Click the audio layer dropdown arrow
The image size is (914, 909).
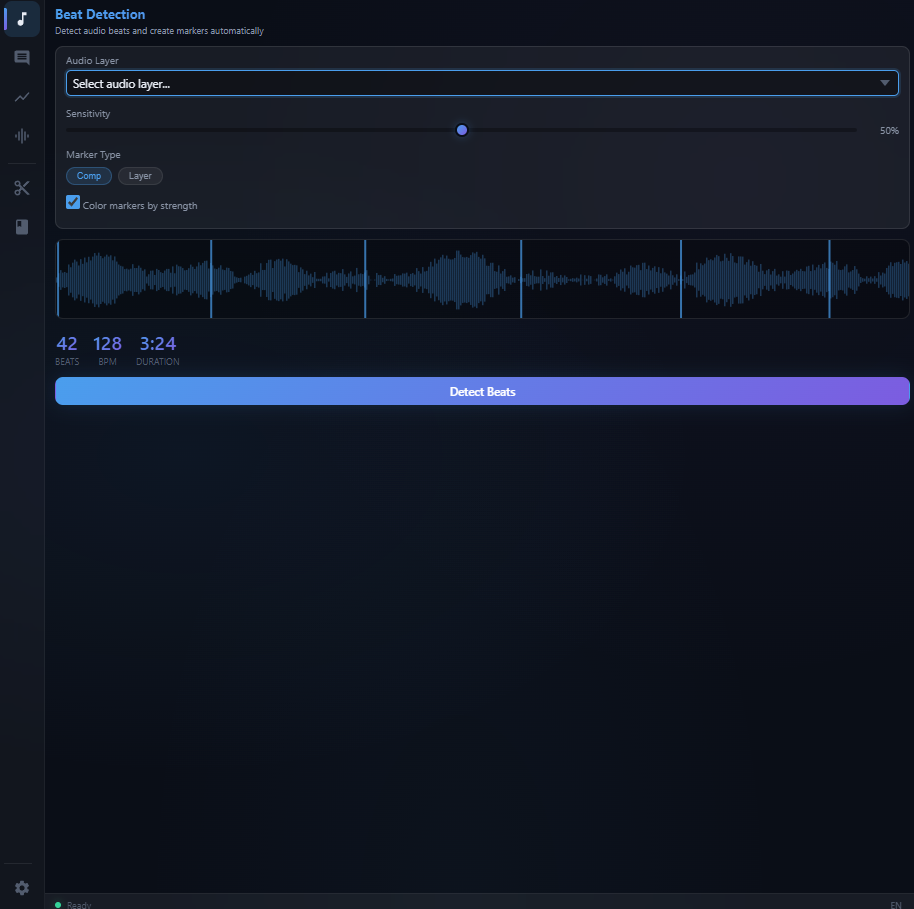point(884,83)
